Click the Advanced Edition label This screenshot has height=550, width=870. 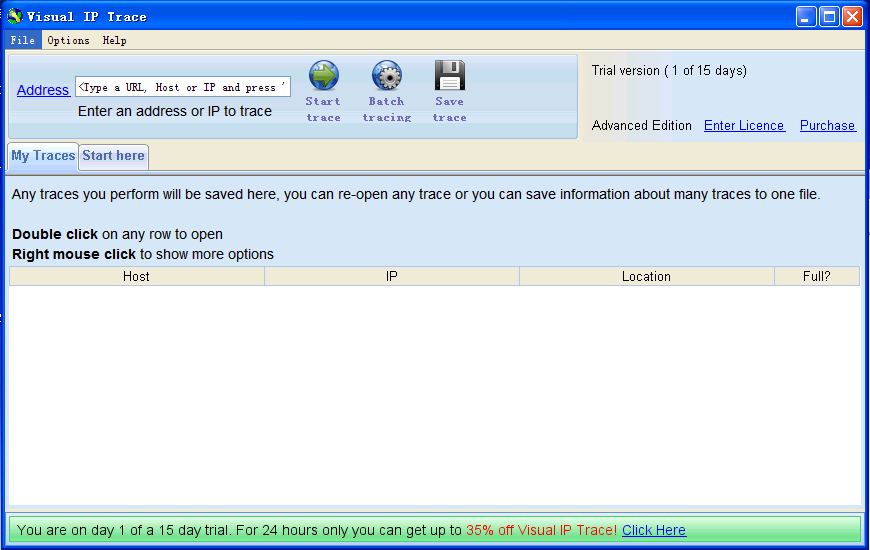coord(641,125)
